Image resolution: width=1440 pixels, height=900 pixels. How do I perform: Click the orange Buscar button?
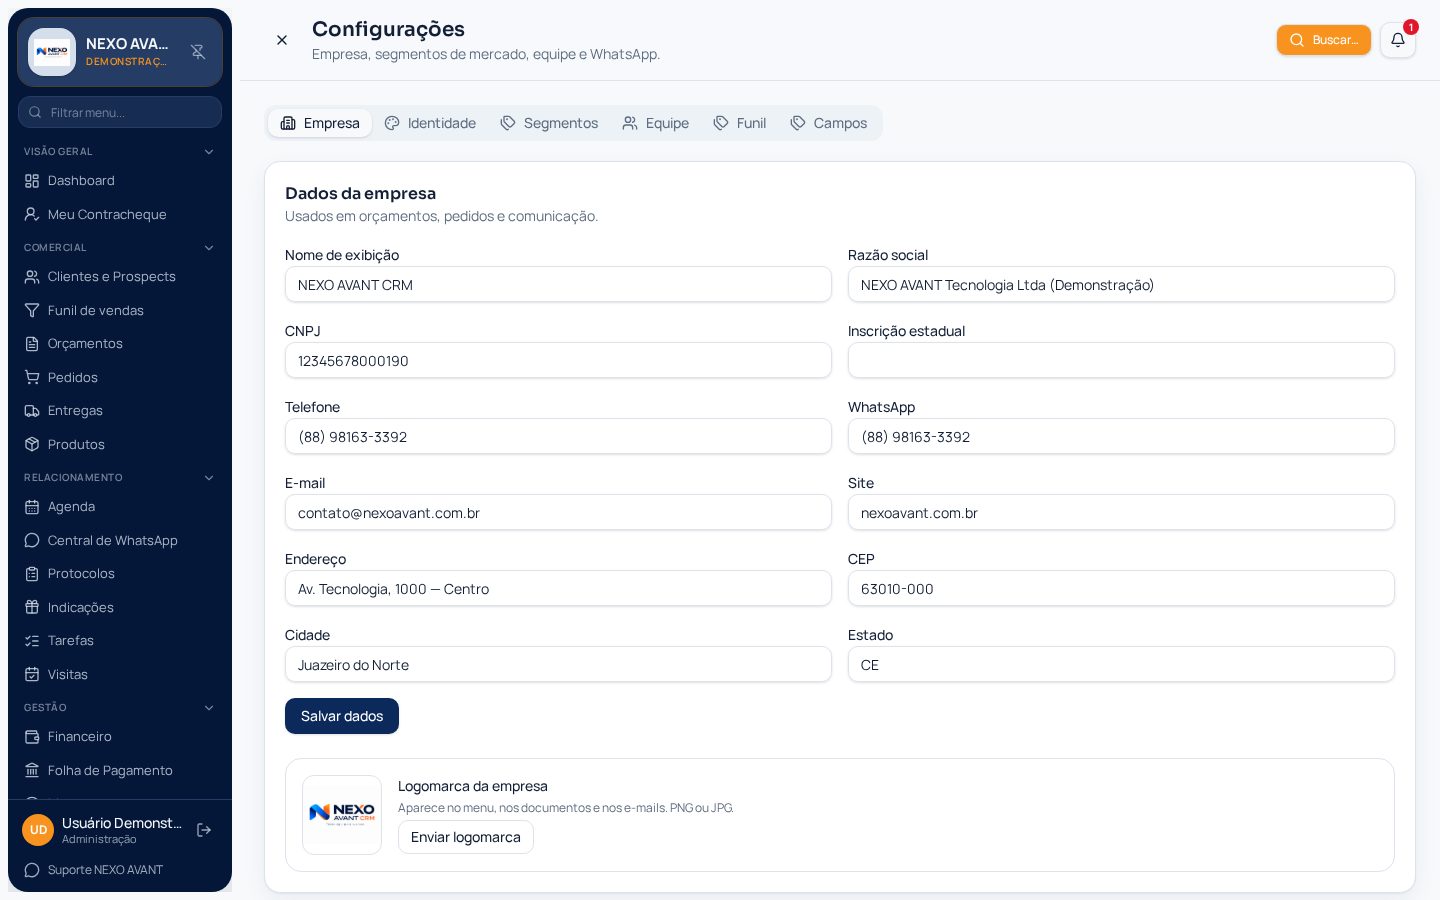coord(1324,40)
